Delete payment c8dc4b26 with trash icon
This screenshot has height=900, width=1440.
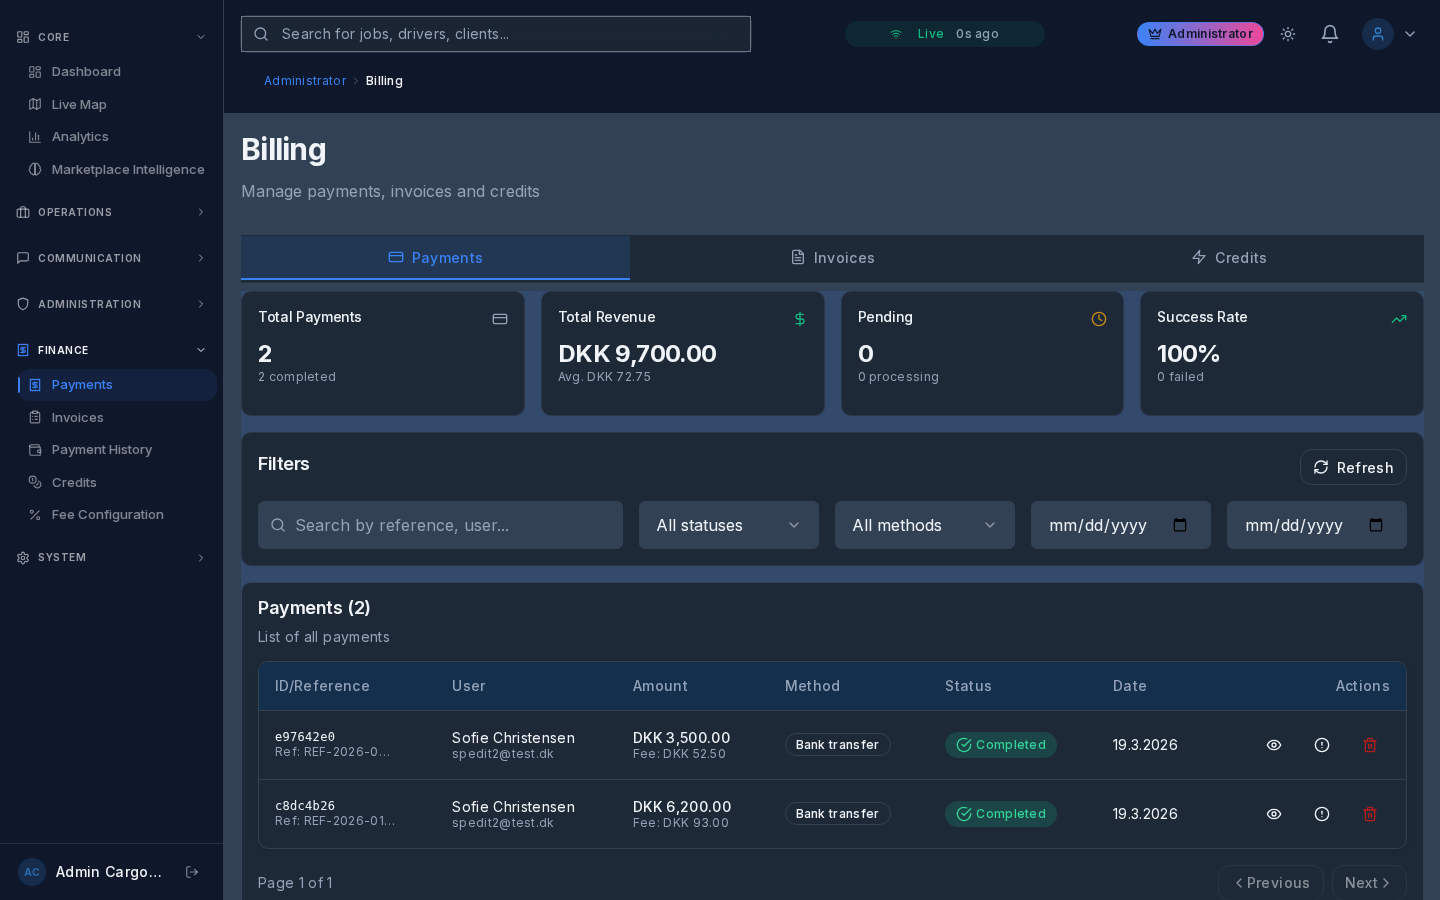pyautogui.click(x=1370, y=814)
